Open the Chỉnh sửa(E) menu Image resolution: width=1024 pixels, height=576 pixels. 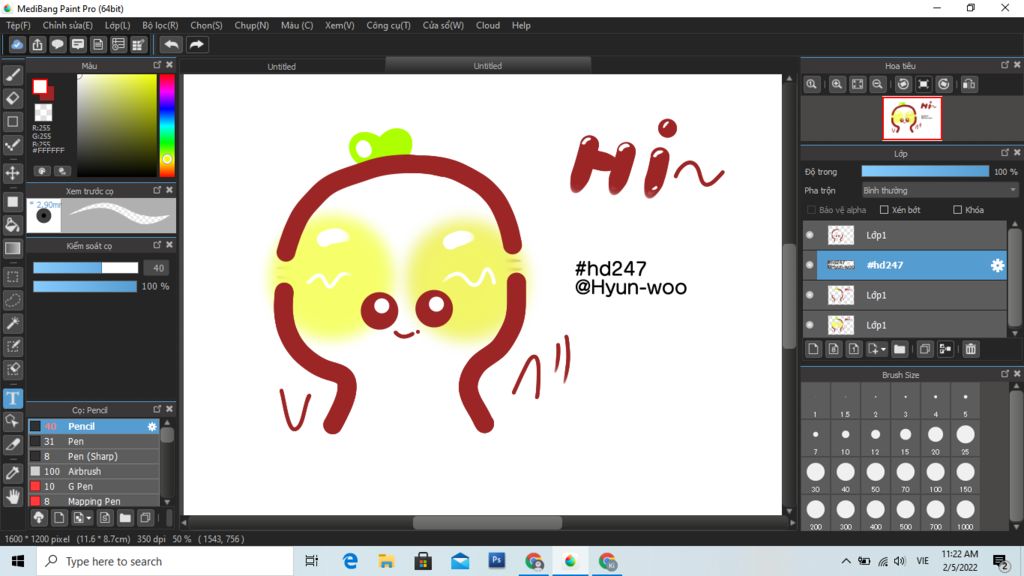click(67, 25)
